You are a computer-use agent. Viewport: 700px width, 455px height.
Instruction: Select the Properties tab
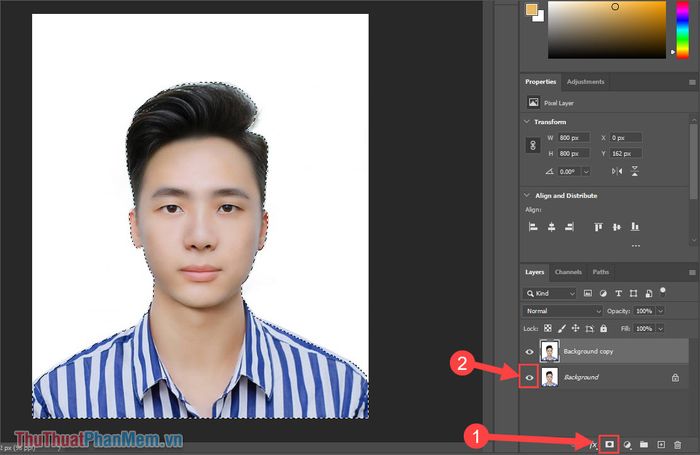[x=541, y=82]
